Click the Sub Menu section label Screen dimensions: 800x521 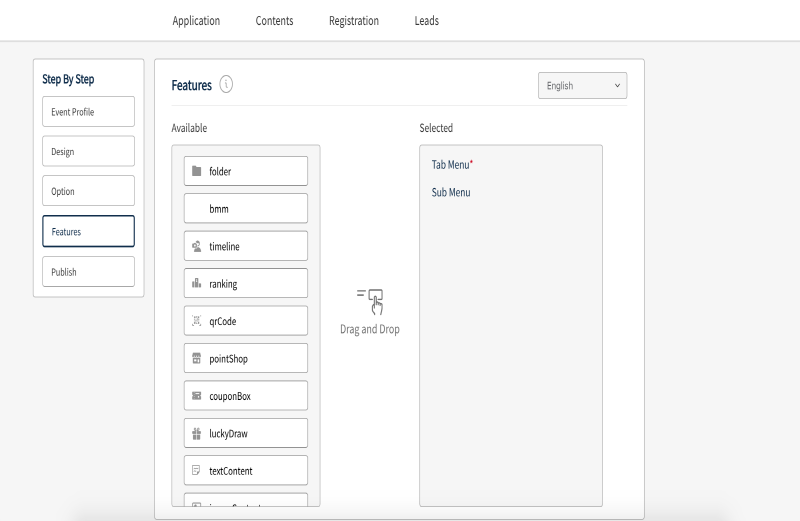tap(451, 193)
